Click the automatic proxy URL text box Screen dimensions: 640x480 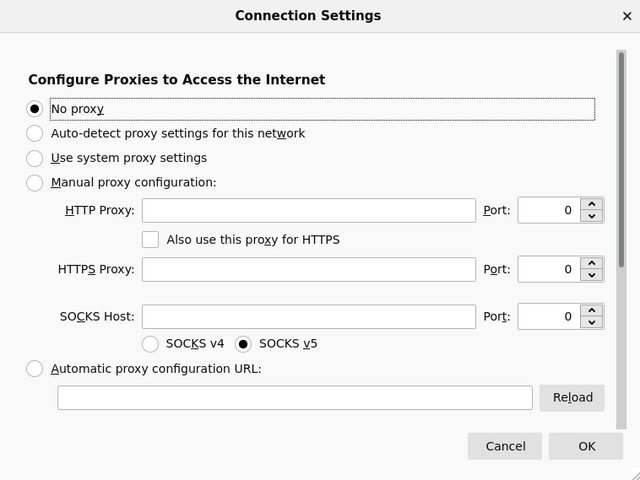[295, 398]
